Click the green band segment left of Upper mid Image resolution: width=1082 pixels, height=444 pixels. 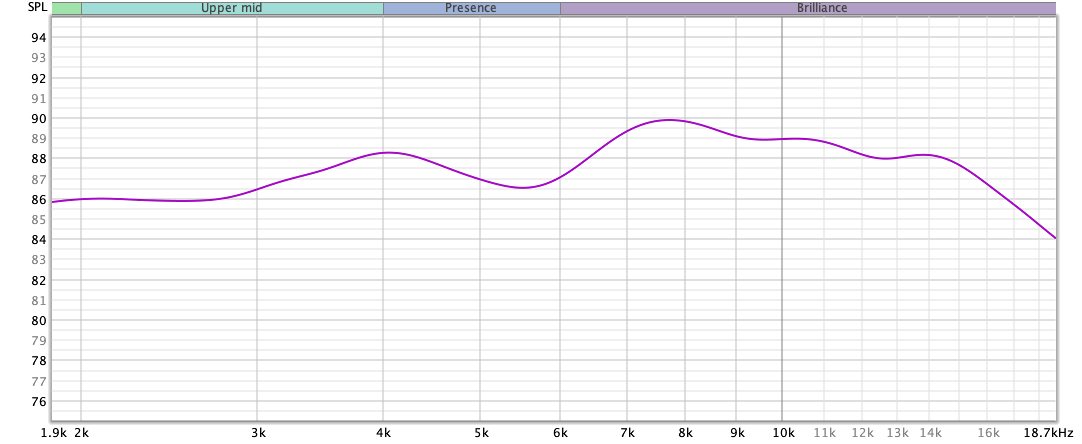(66, 8)
